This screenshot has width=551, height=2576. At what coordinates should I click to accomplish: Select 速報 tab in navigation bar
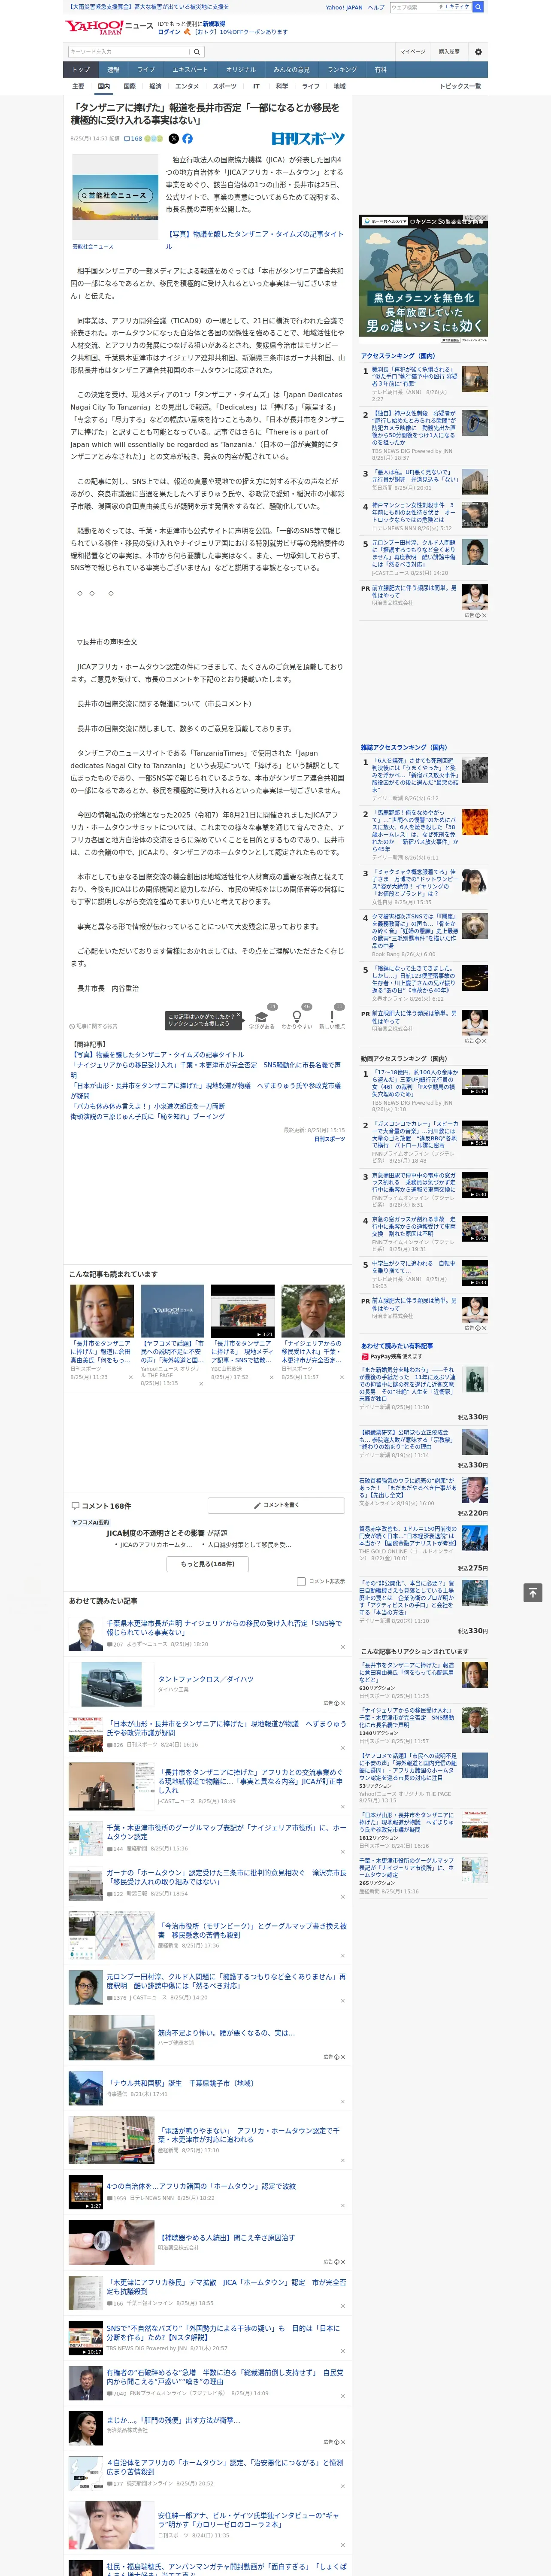[113, 70]
